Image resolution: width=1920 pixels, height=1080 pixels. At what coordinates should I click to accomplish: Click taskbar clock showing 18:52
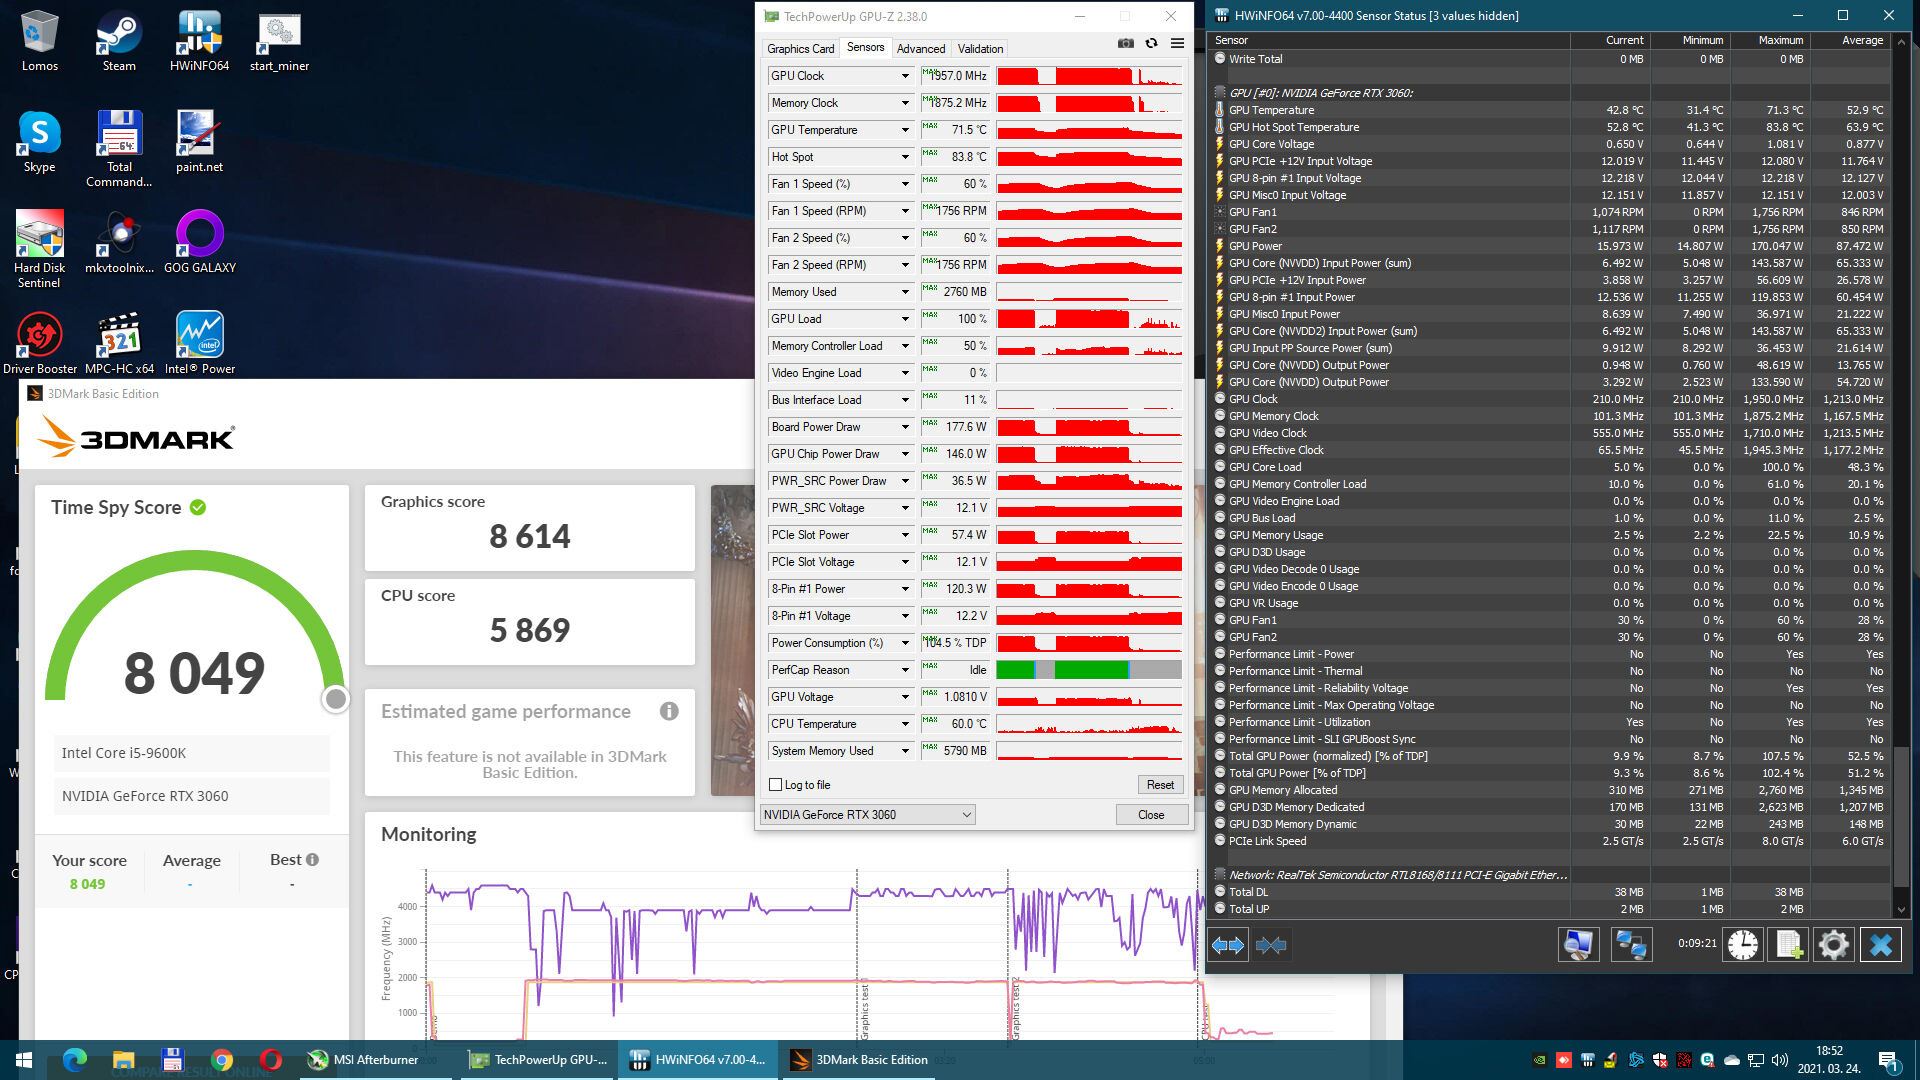pos(1829,1060)
